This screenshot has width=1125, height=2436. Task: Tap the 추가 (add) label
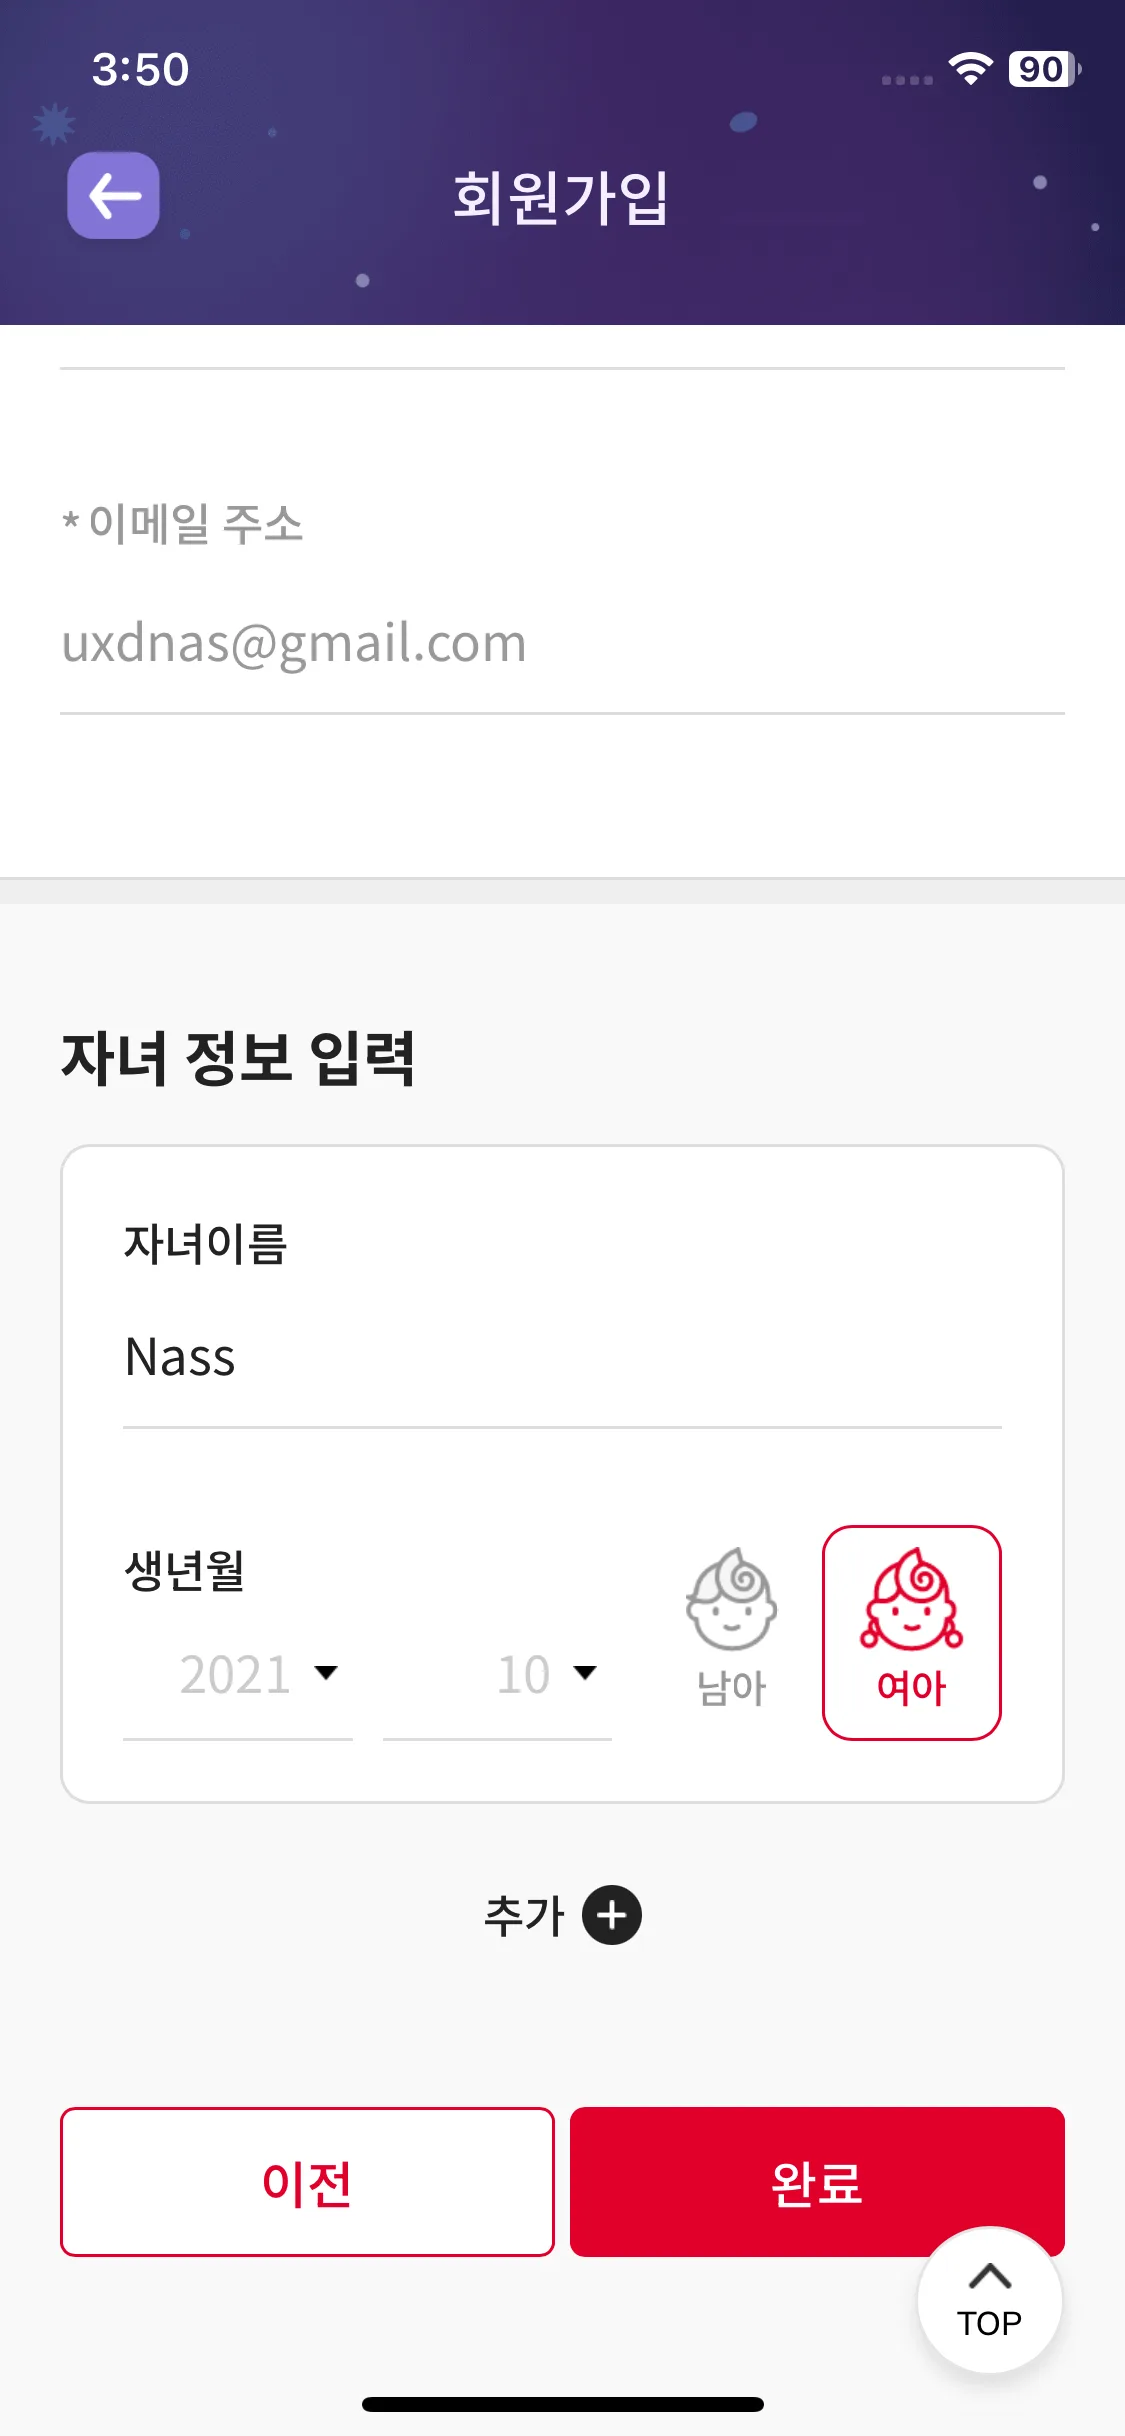524,1916
